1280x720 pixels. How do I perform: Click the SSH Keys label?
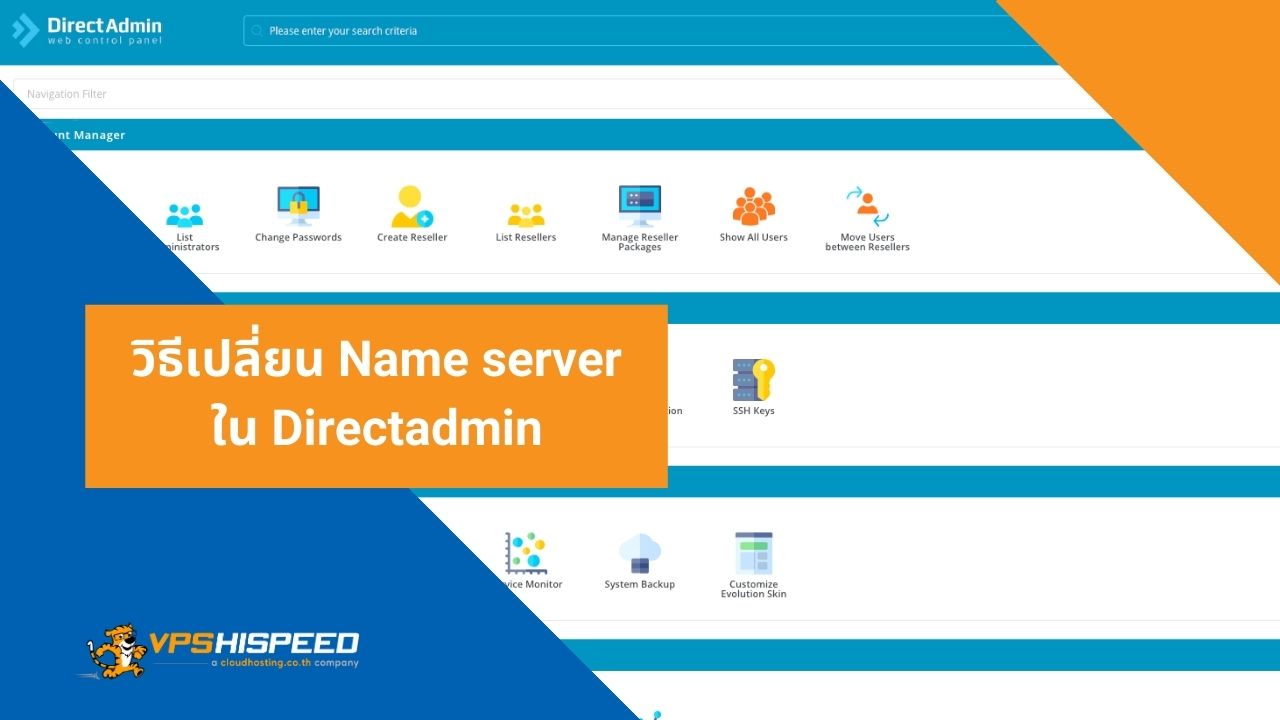click(x=754, y=411)
